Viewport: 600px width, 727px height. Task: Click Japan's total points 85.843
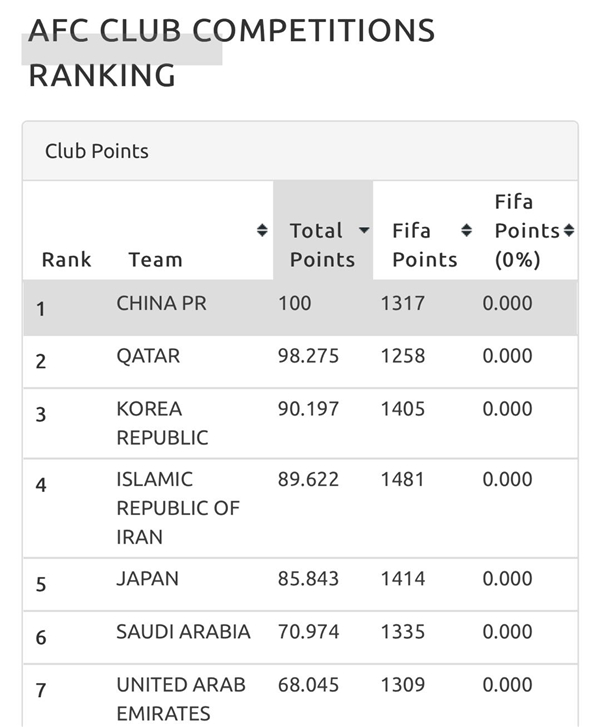click(308, 579)
